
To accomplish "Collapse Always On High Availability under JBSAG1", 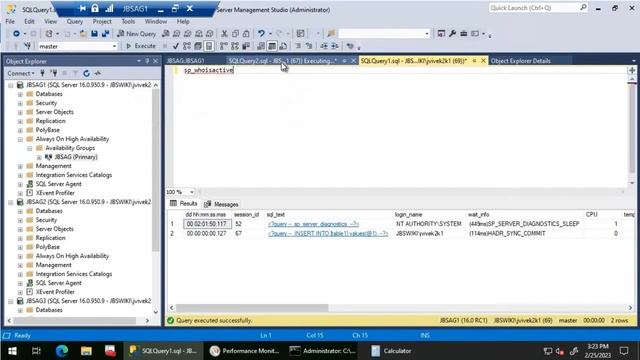I will (x=20, y=139).
